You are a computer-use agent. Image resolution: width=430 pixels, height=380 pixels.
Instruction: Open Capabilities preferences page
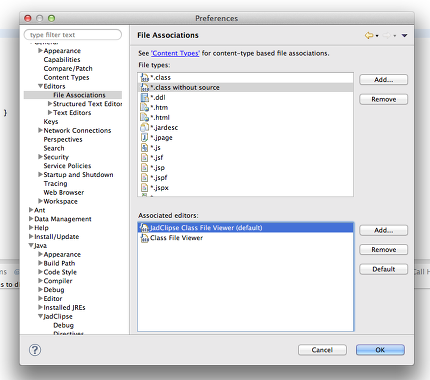(62, 60)
